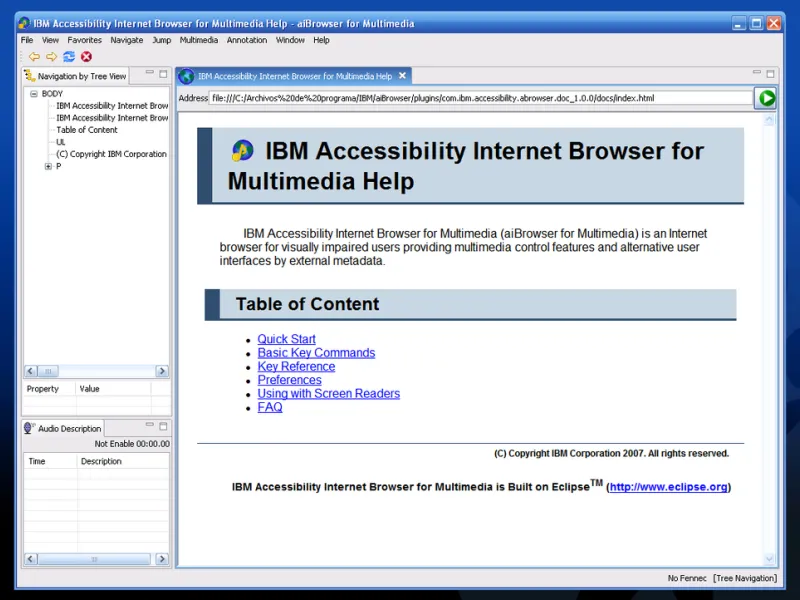This screenshot has width=800, height=600.
Task: Maximize the Navigation by Tree View panel
Action: (x=163, y=74)
